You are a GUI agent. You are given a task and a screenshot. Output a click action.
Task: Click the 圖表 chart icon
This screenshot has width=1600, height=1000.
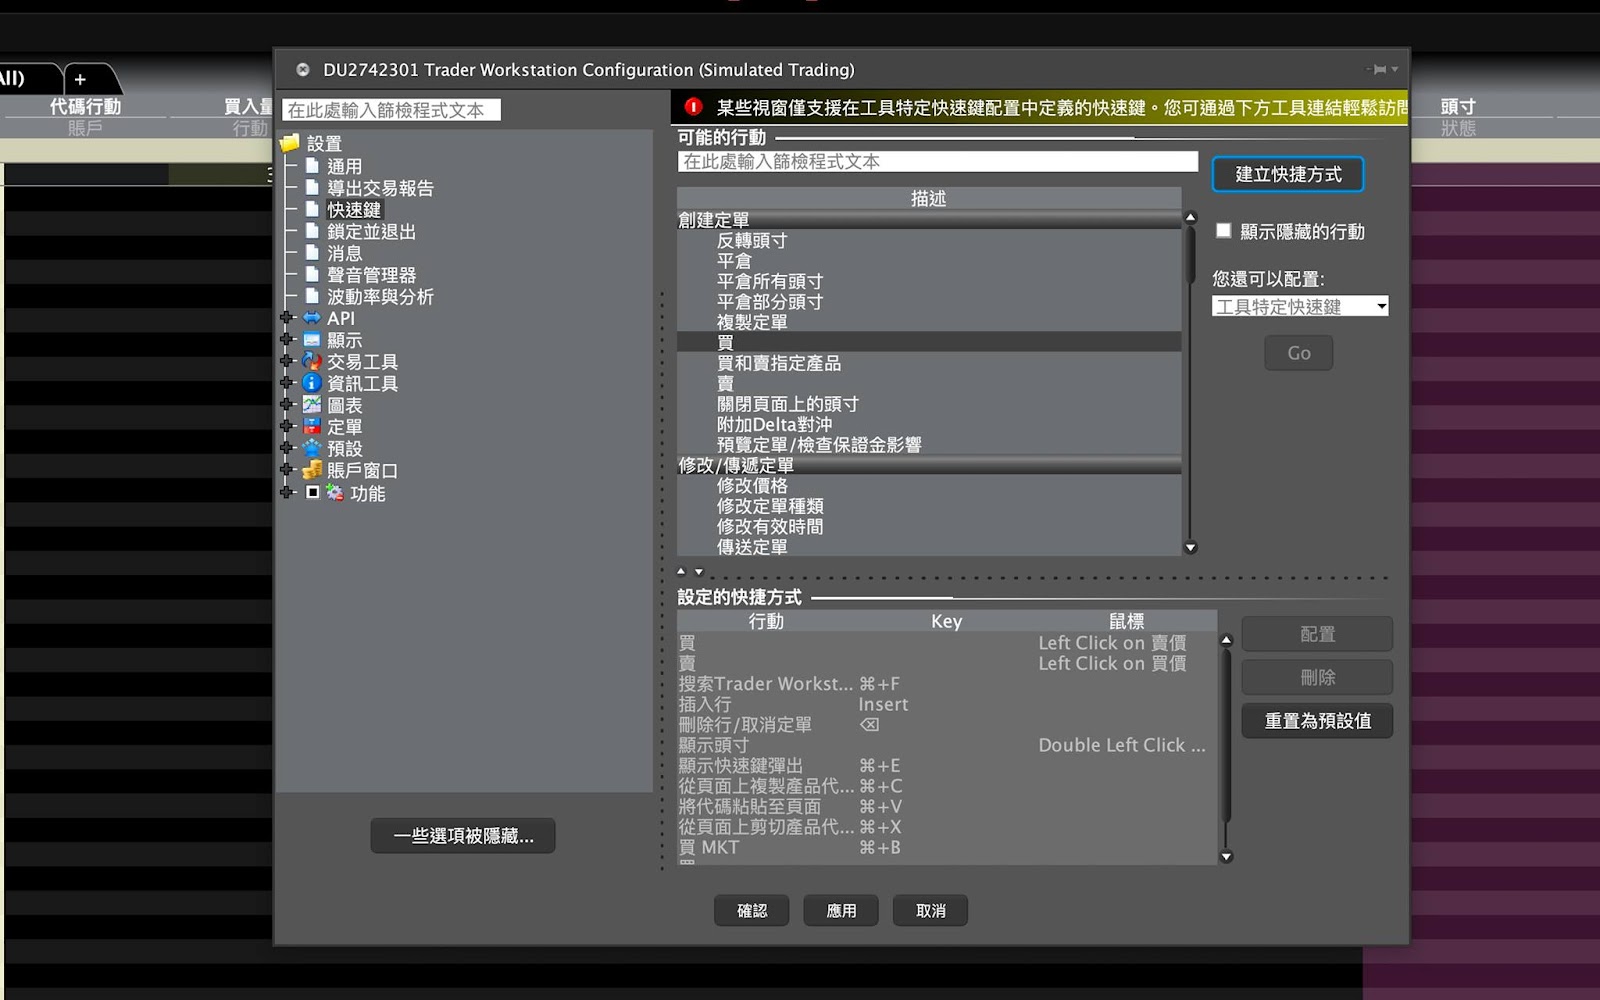tap(312, 405)
